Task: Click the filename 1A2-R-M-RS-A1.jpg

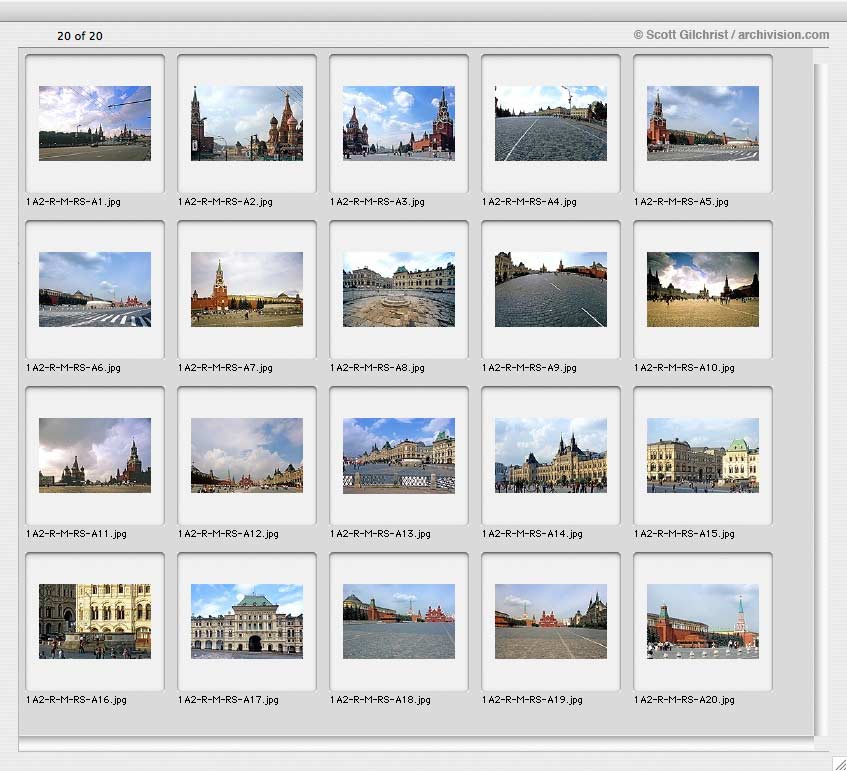Action: pyautogui.click(x=73, y=202)
